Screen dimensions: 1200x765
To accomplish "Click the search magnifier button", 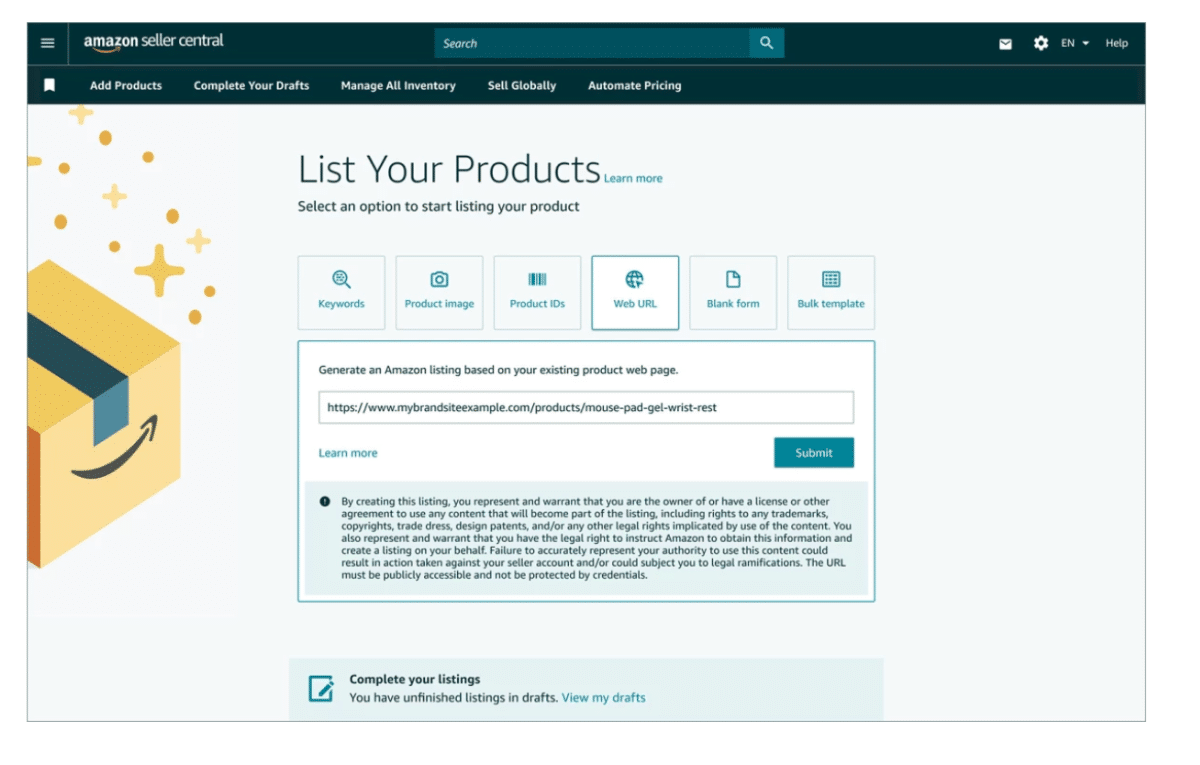I will click(x=766, y=43).
